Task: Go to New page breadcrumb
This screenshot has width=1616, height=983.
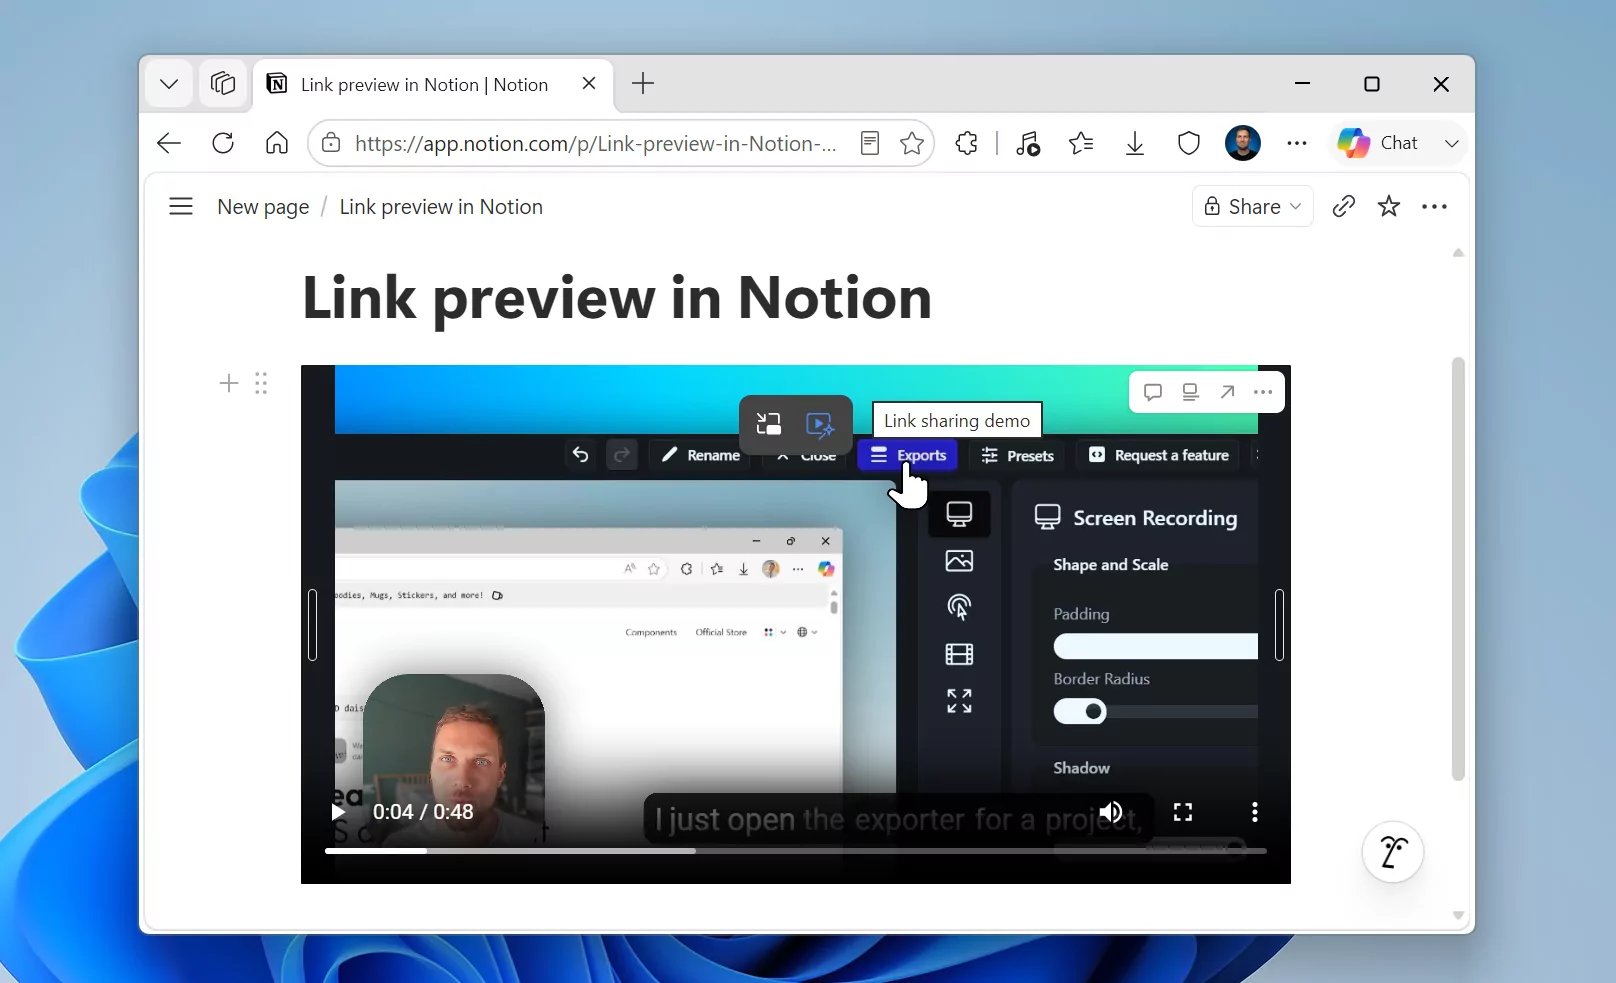Action: click(x=263, y=207)
